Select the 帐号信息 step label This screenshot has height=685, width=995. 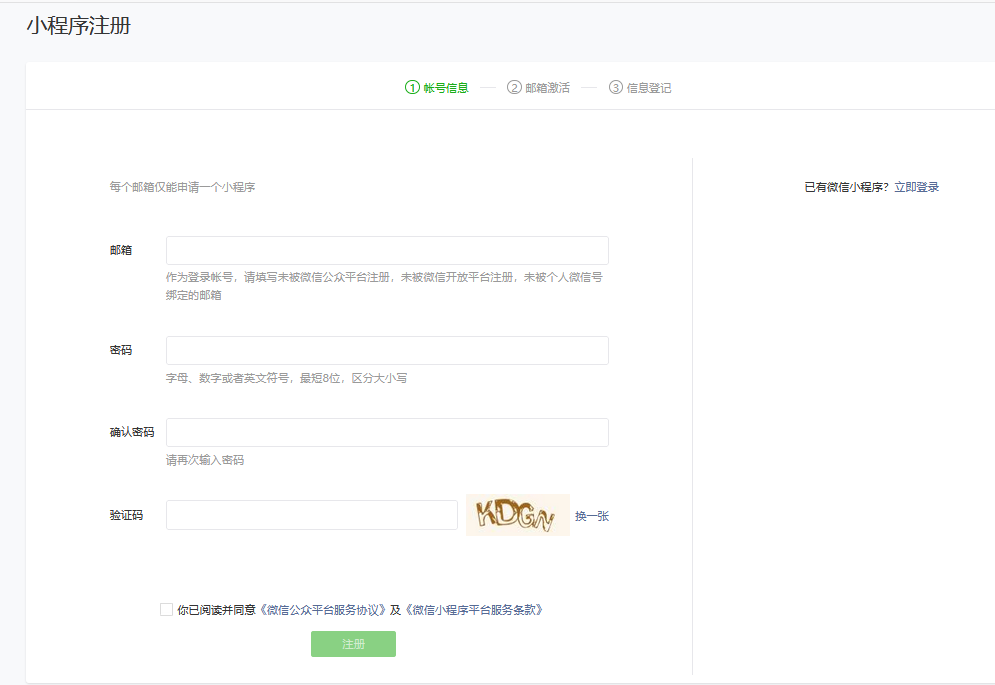coord(445,88)
